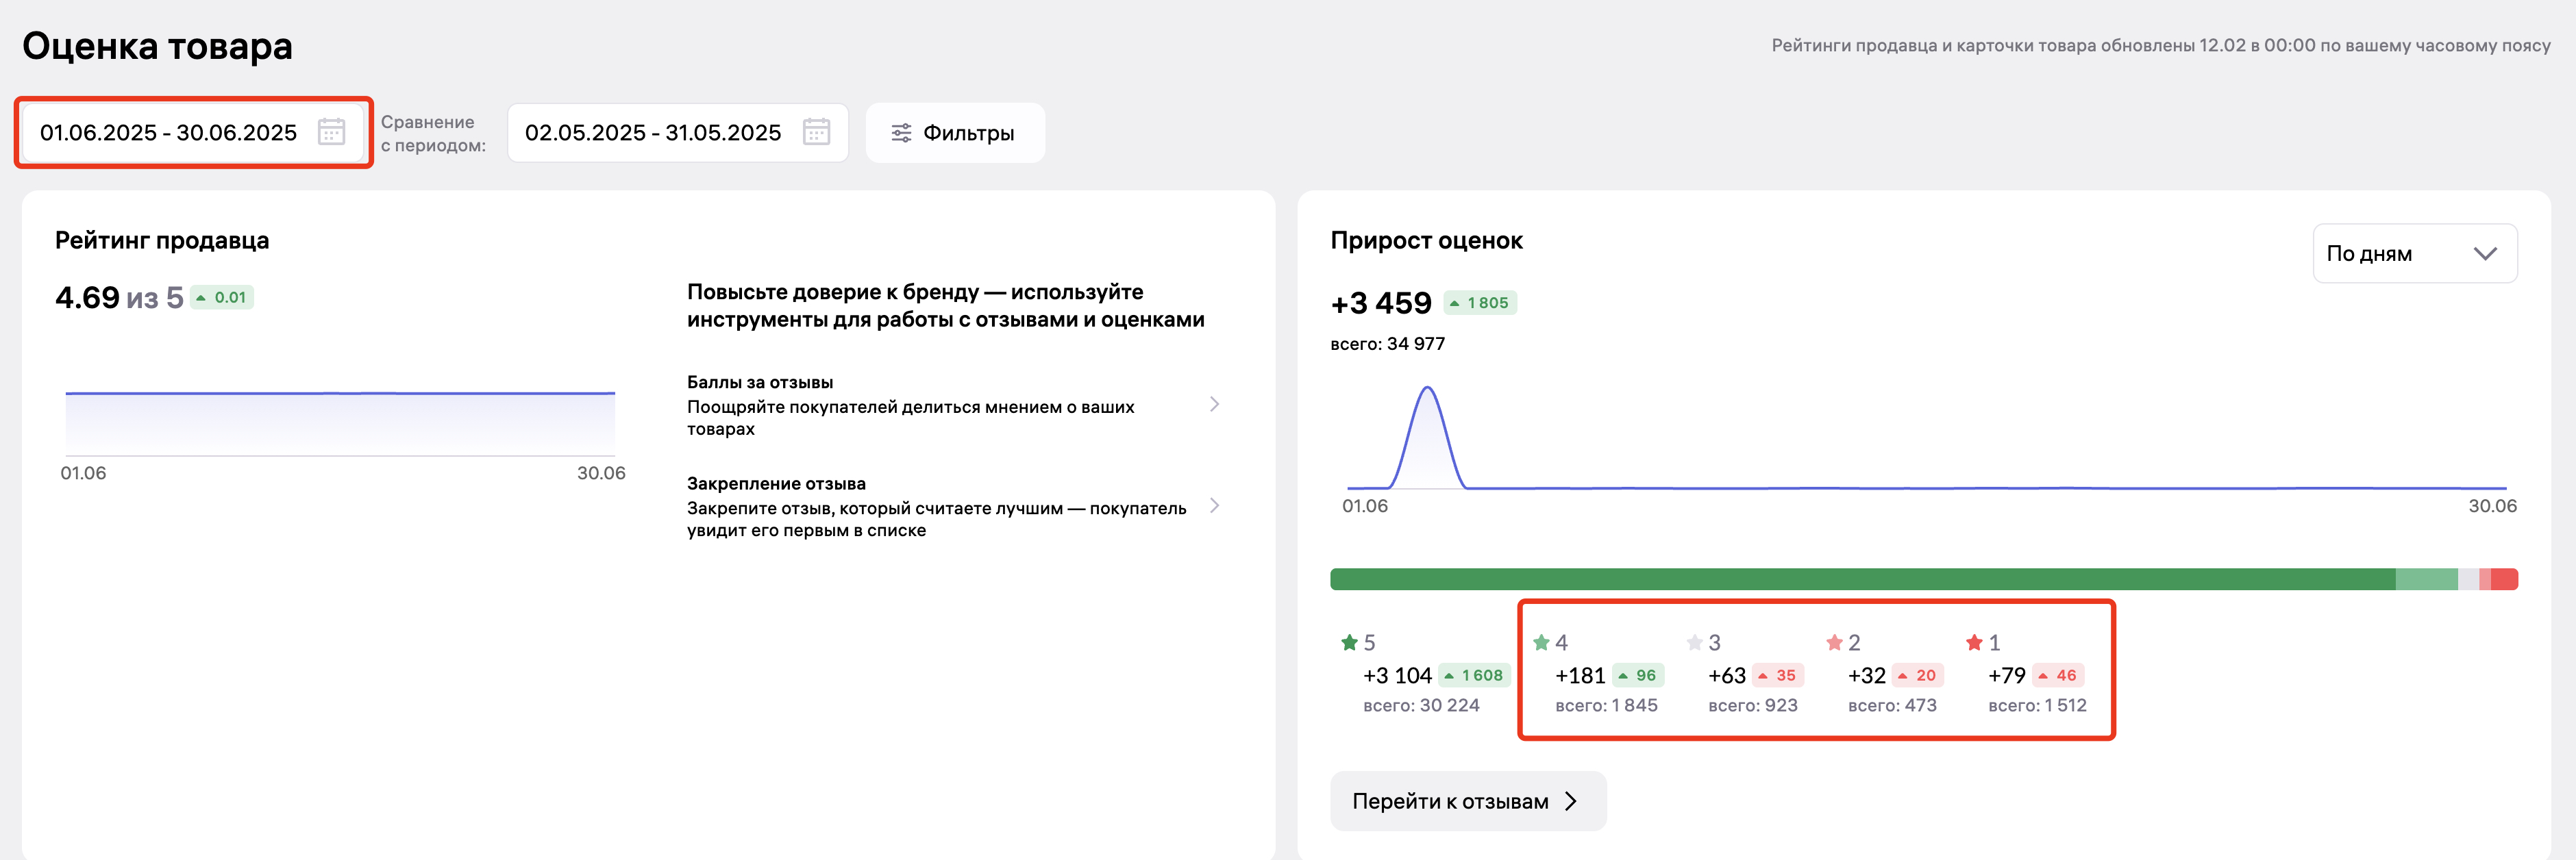
Task: Click the red 1-star icon
Action: (x=1974, y=642)
